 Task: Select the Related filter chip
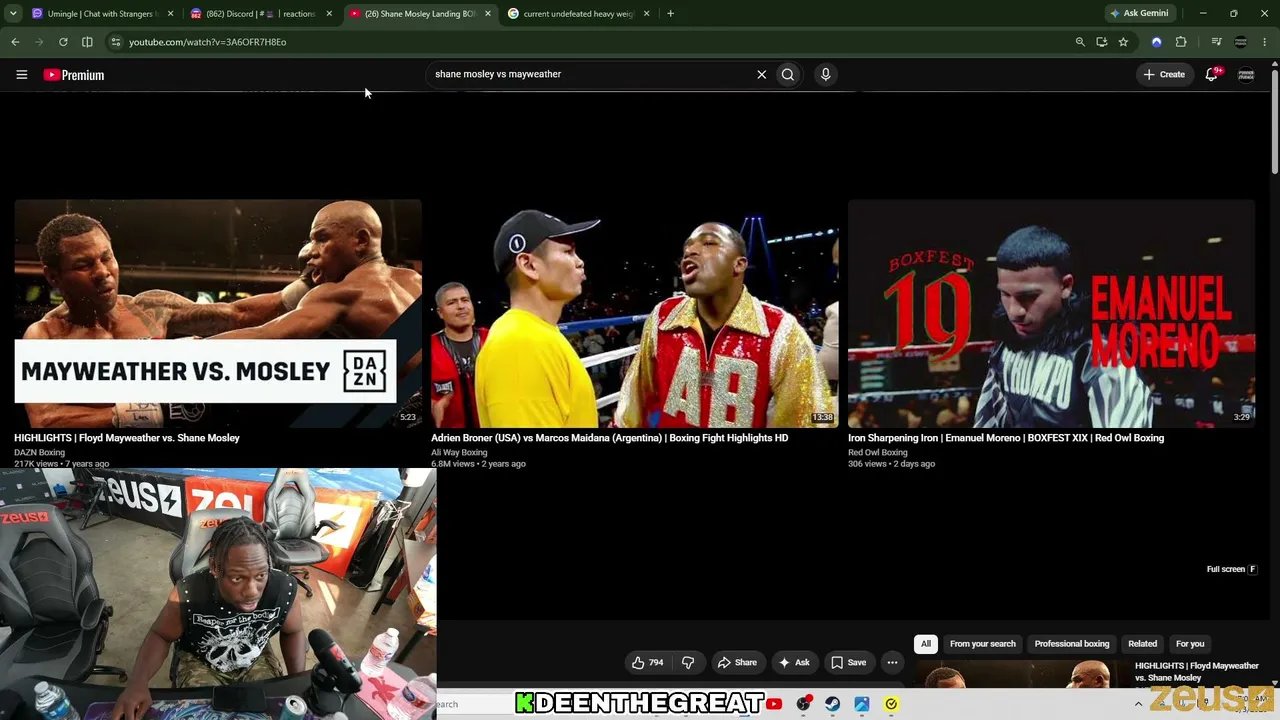(1142, 644)
